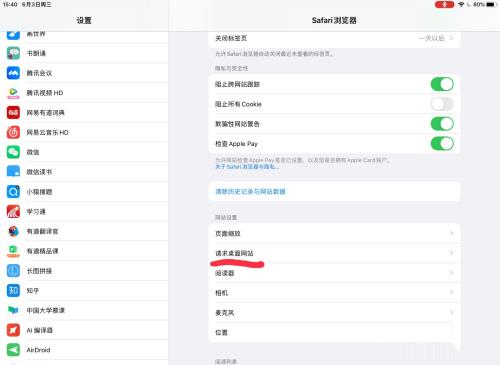Enable the 阻止所有 Cookie switch

point(442,104)
